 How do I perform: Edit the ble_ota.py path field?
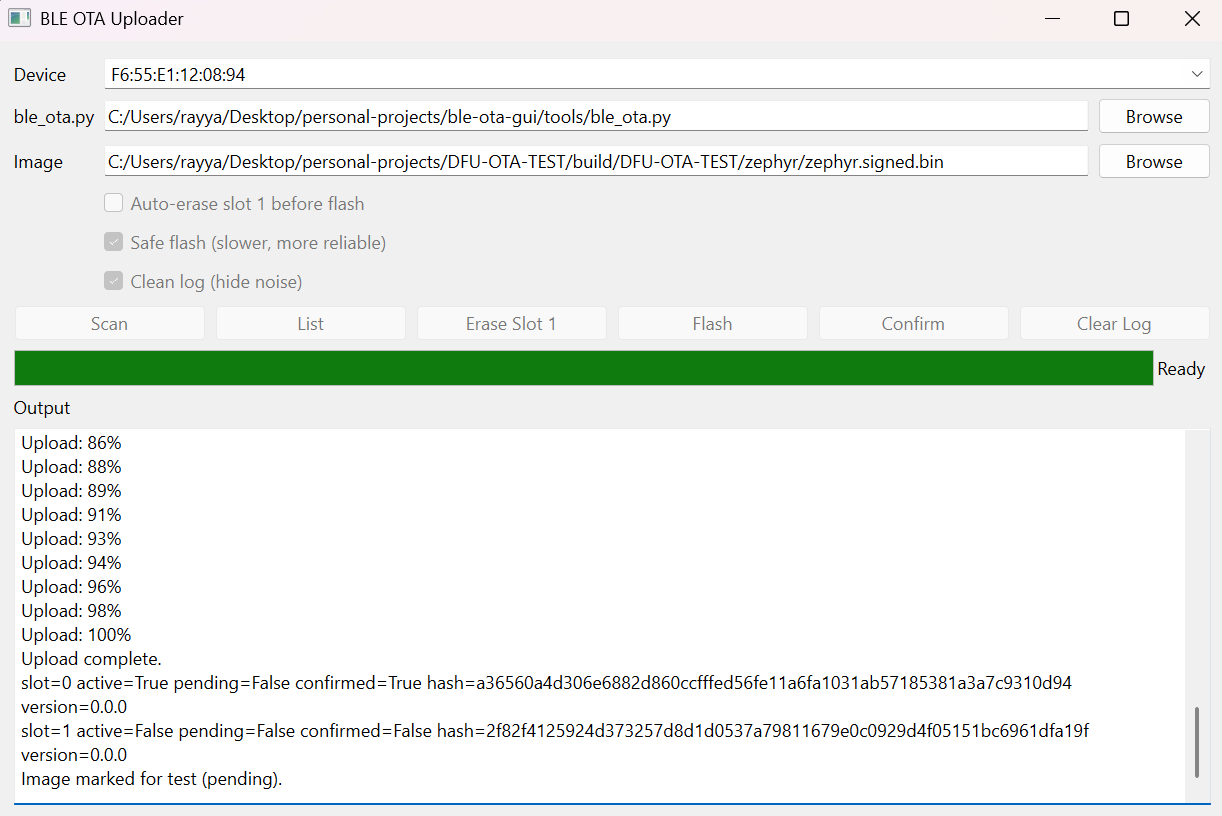point(595,116)
